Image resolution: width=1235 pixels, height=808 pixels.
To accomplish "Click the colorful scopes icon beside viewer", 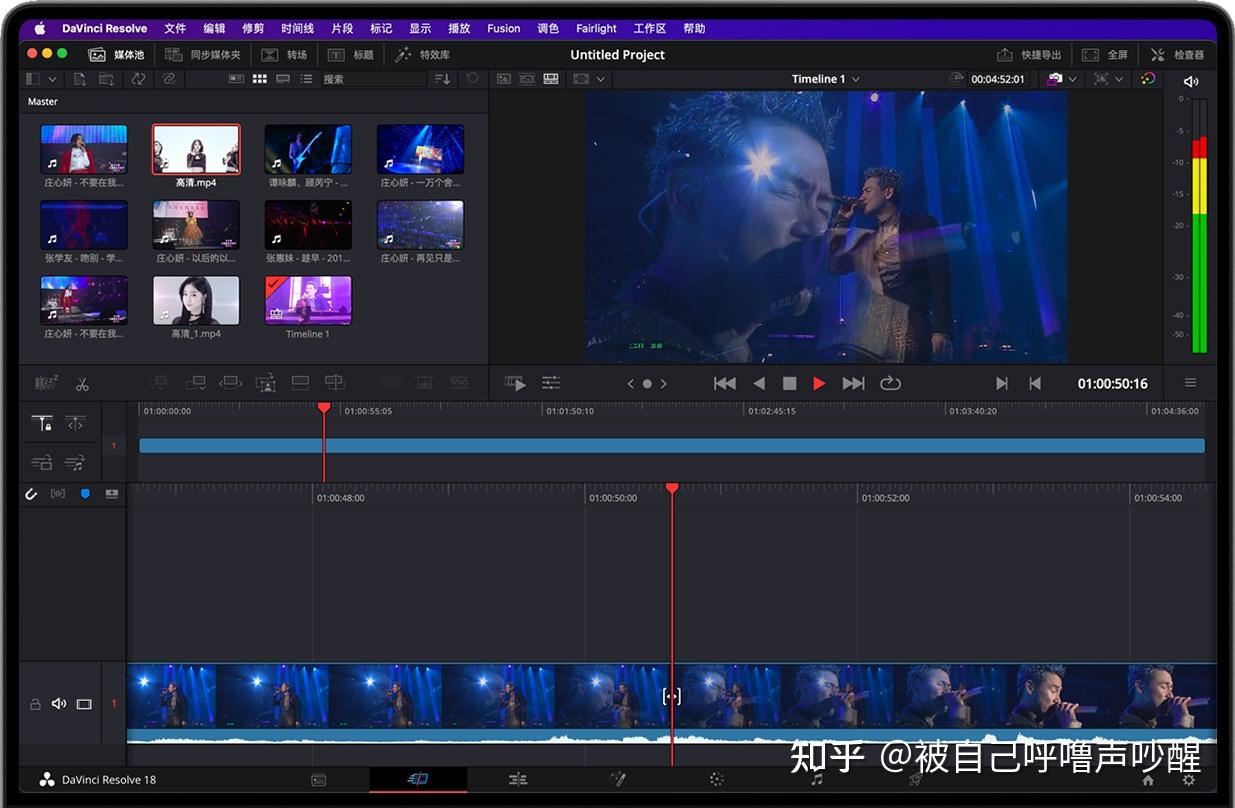I will (x=1148, y=79).
